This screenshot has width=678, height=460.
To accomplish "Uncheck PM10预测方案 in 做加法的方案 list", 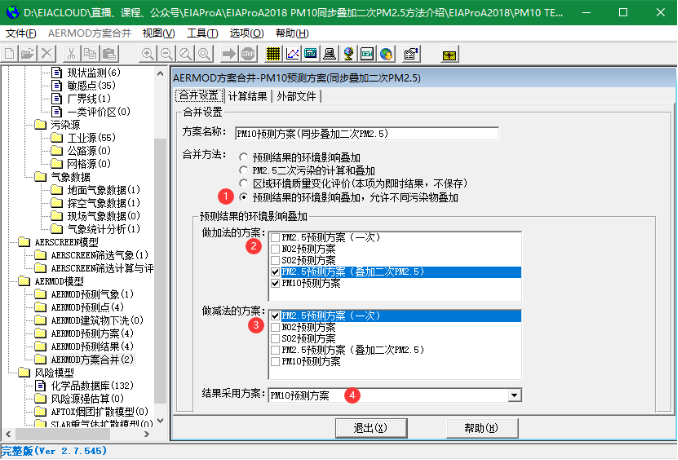I will (x=275, y=284).
